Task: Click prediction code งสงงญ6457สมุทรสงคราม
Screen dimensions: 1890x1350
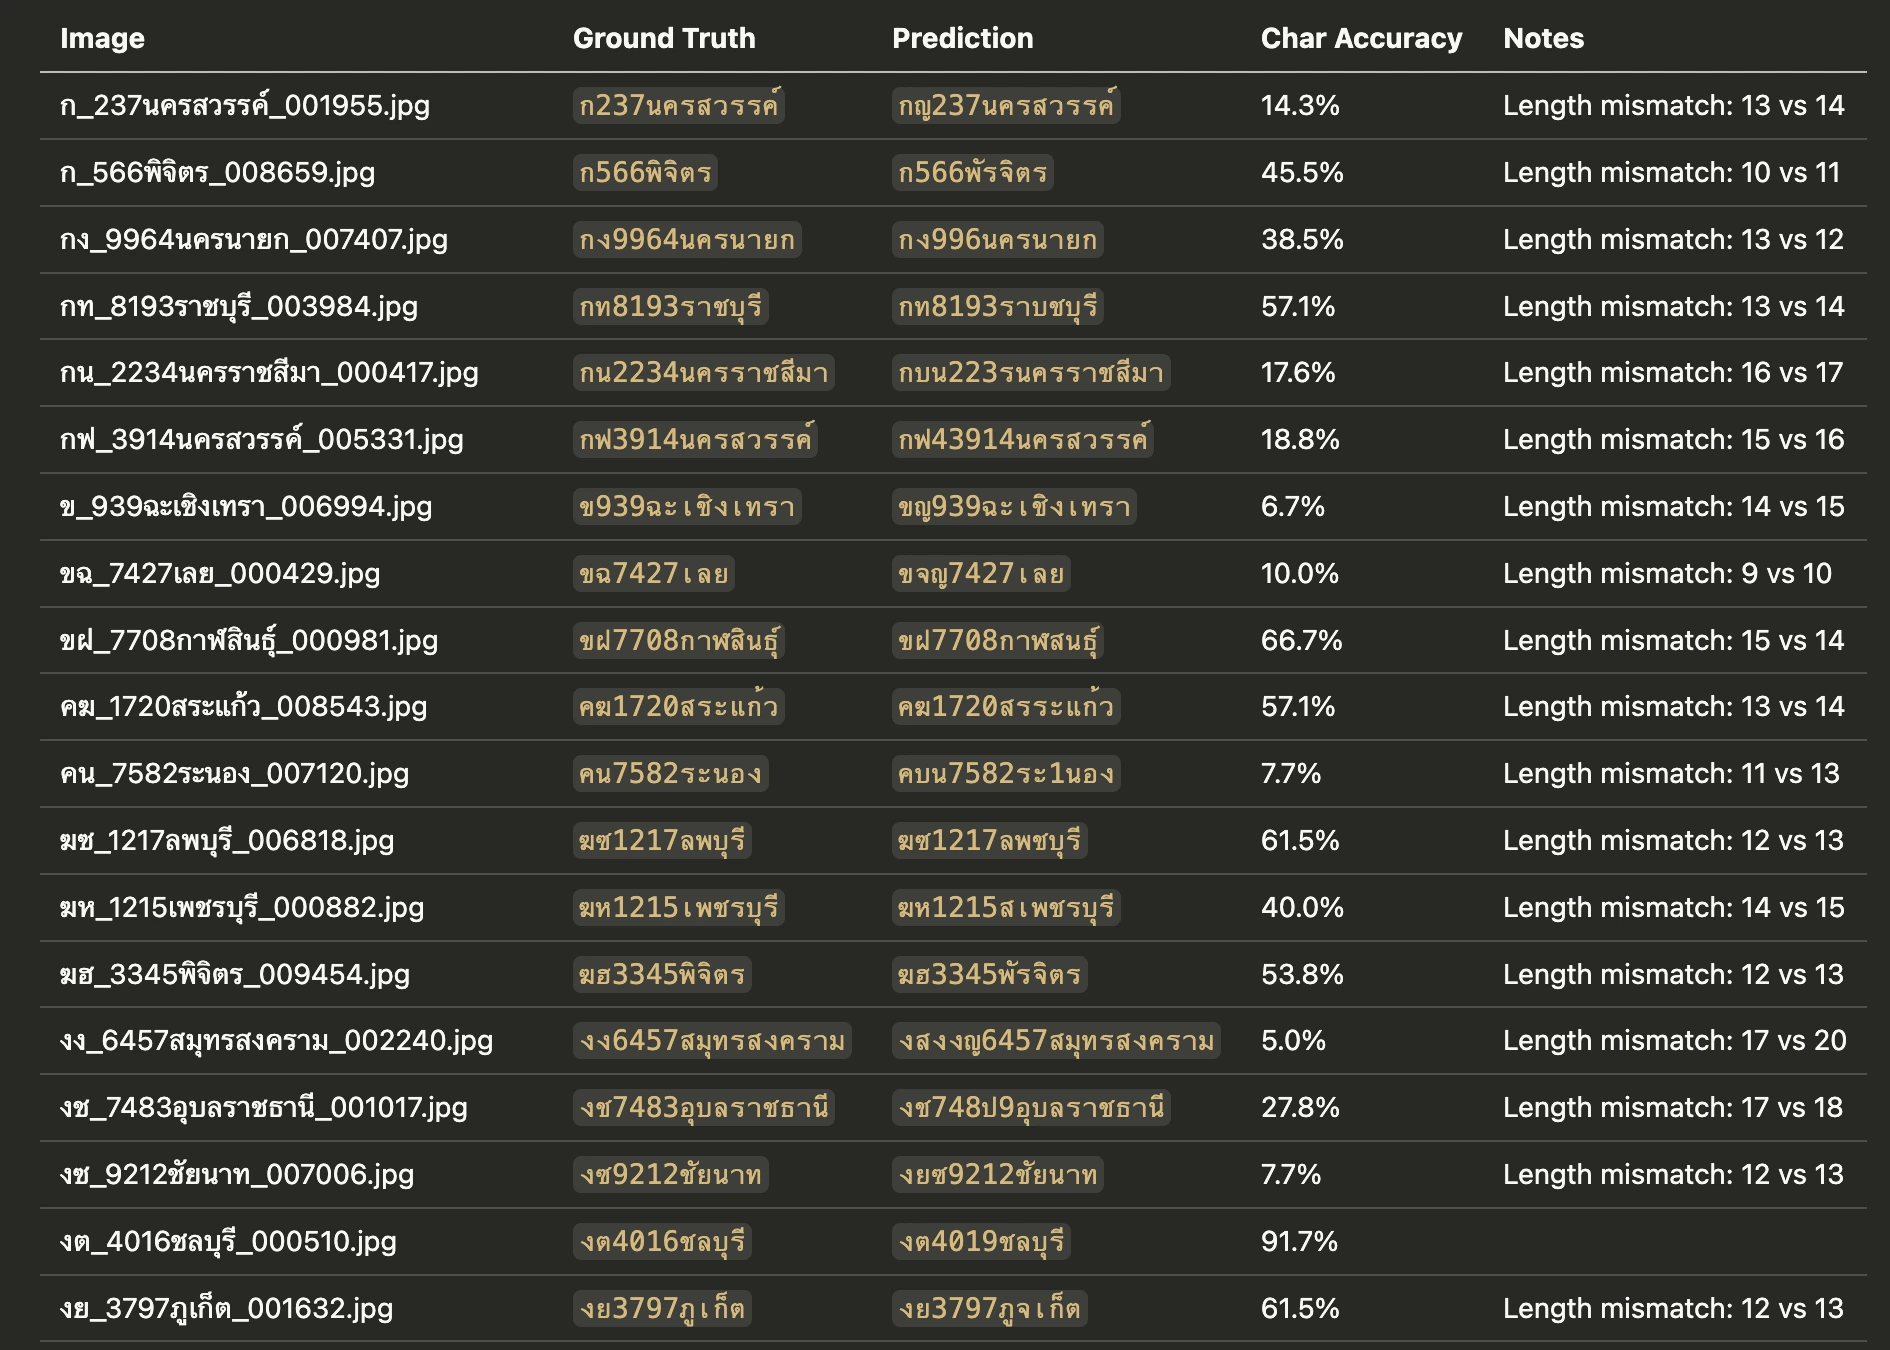Action: [1056, 1041]
